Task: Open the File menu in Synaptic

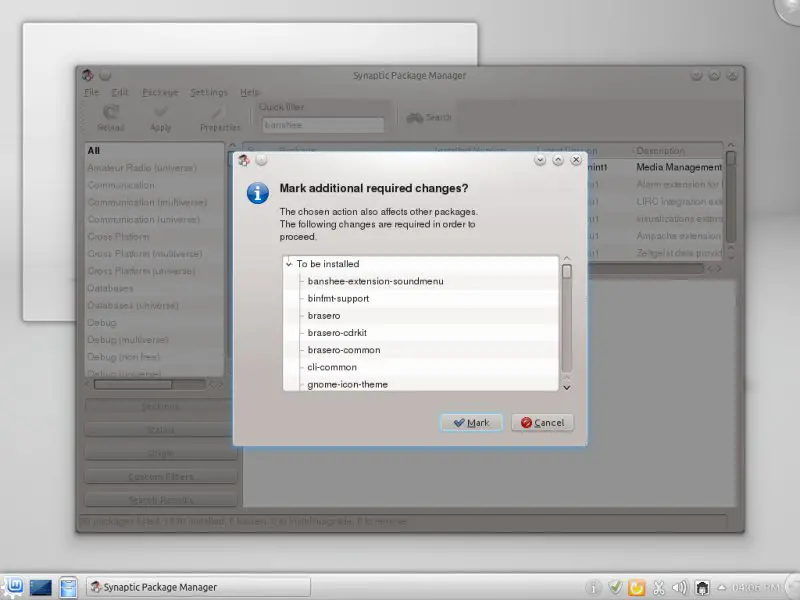Action: (91, 92)
